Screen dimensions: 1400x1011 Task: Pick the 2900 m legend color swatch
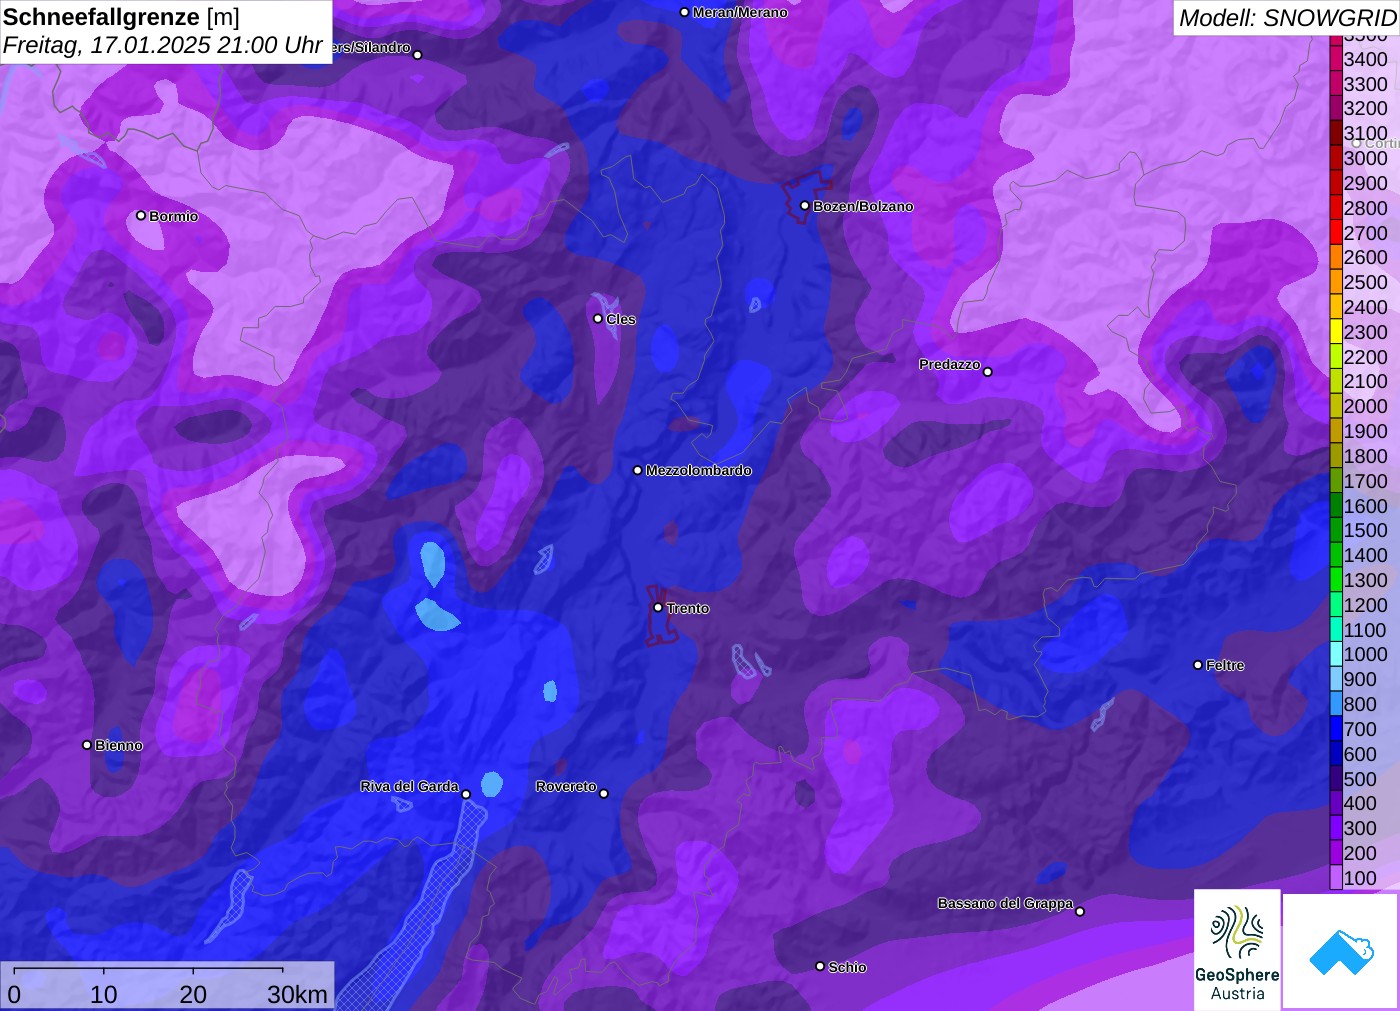click(1336, 183)
